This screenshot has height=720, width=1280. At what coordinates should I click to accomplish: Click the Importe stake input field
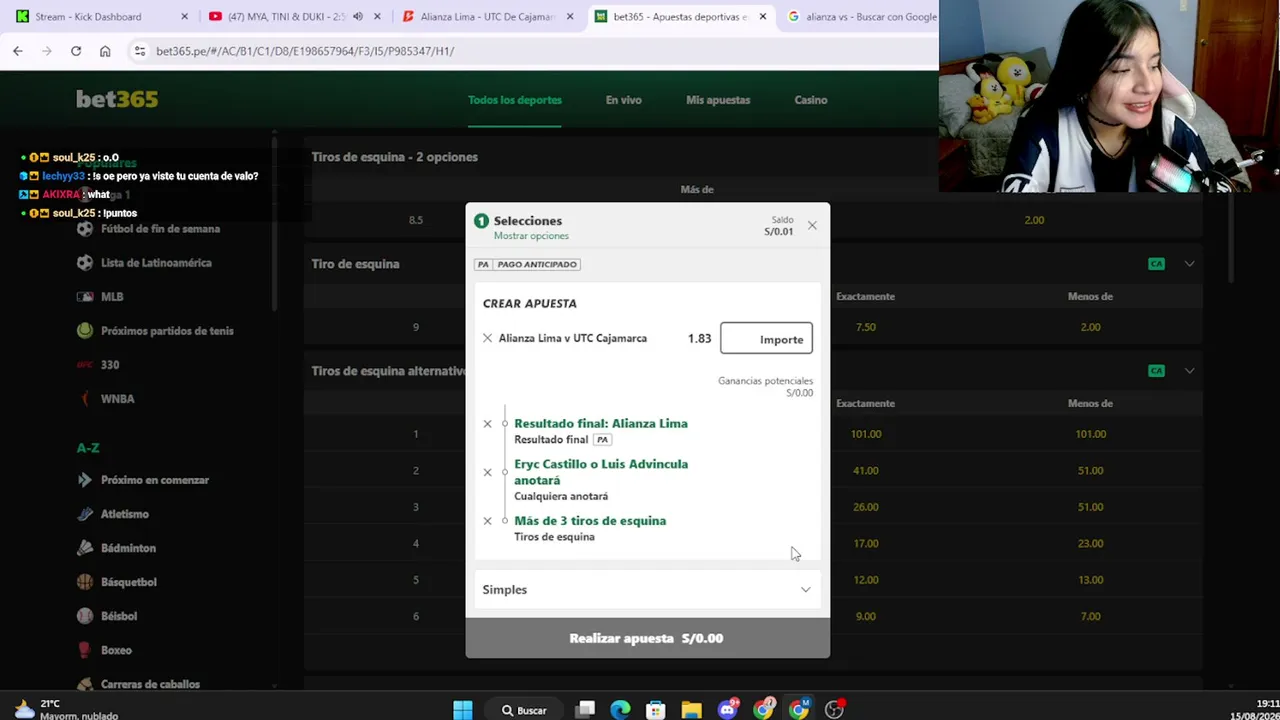[766, 339]
